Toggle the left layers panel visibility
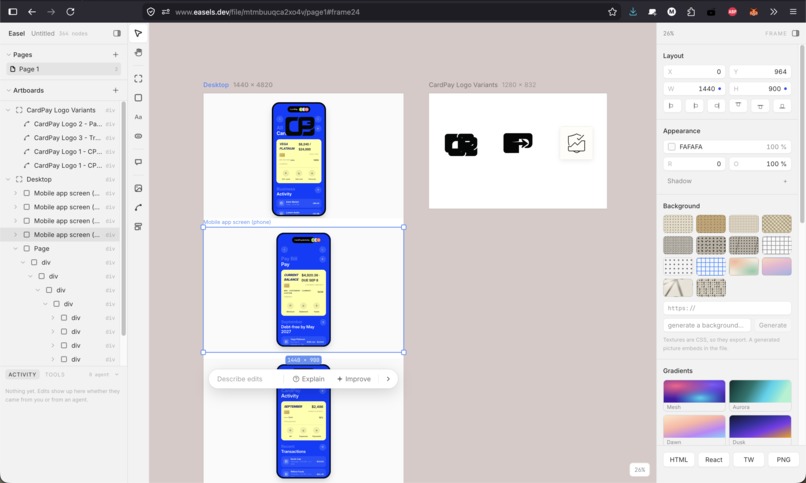806x483 pixels. pyautogui.click(x=117, y=33)
